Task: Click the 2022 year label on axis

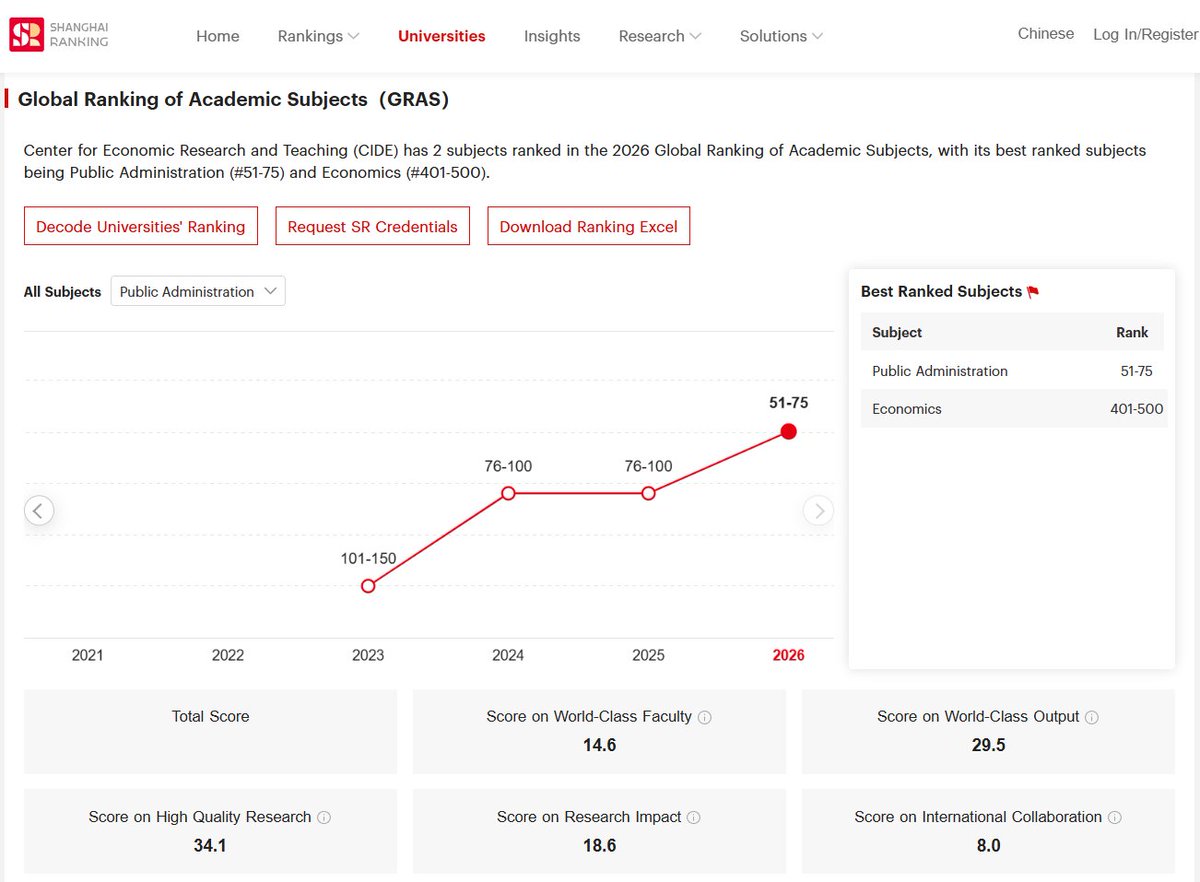Action: coord(228,656)
